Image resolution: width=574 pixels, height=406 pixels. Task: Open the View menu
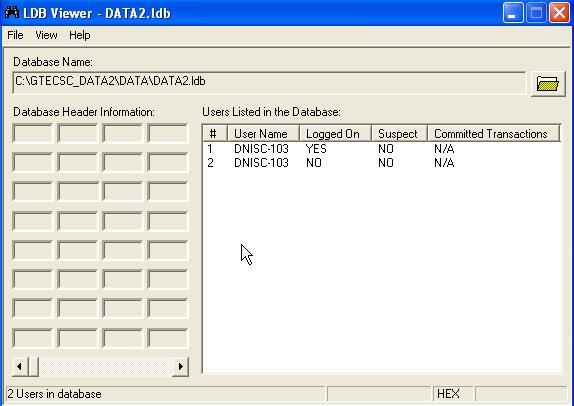[x=46, y=35]
